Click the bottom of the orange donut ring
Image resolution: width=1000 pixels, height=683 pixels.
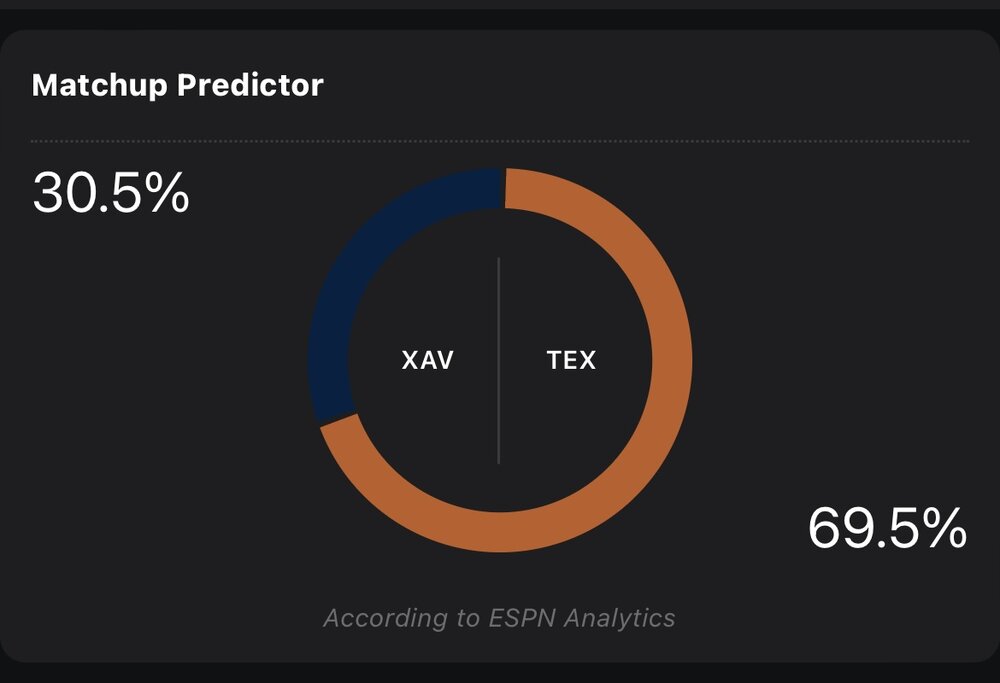click(x=501, y=532)
